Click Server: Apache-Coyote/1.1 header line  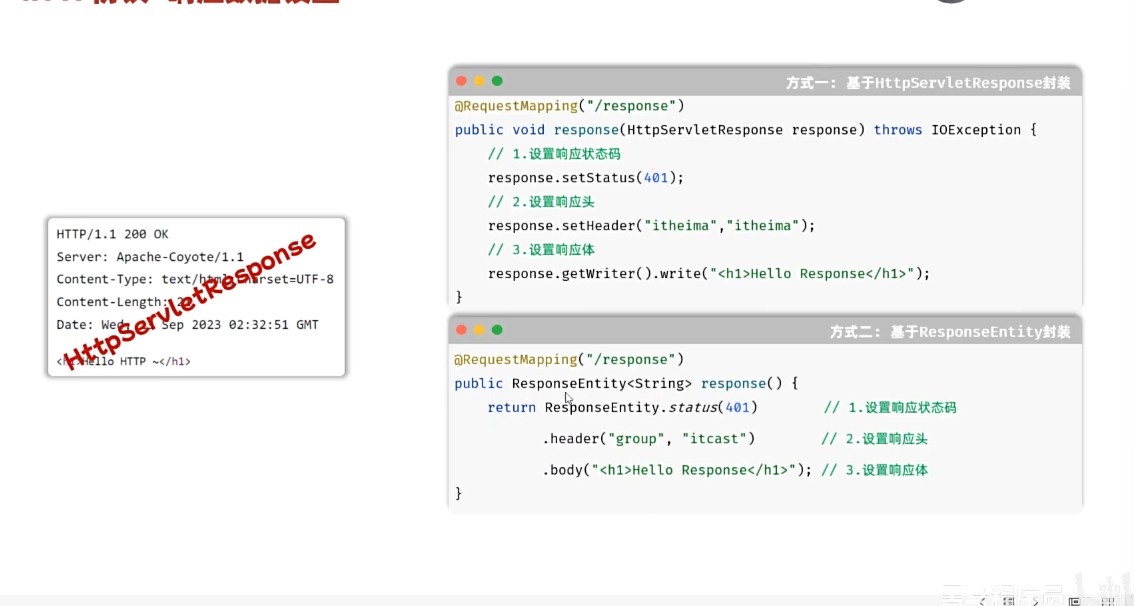(150, 257)
